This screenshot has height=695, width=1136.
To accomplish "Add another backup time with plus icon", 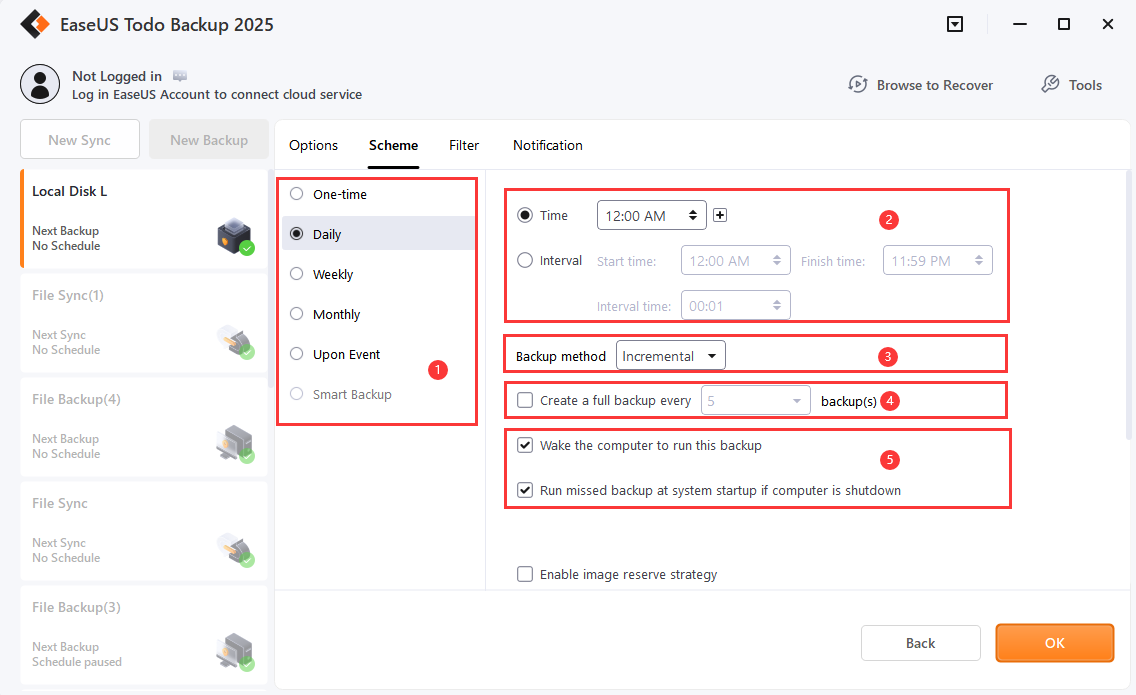I will (720, 215).
